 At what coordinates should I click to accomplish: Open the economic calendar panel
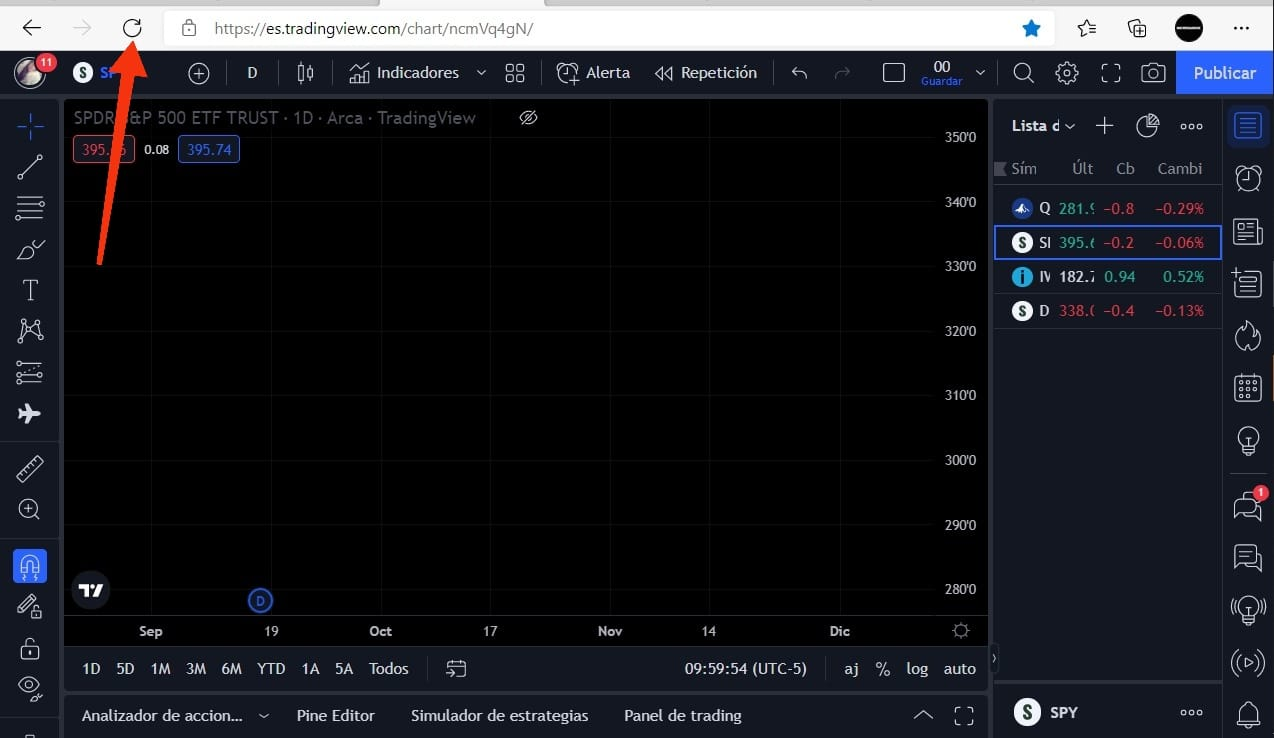(x=1248, y=387)
